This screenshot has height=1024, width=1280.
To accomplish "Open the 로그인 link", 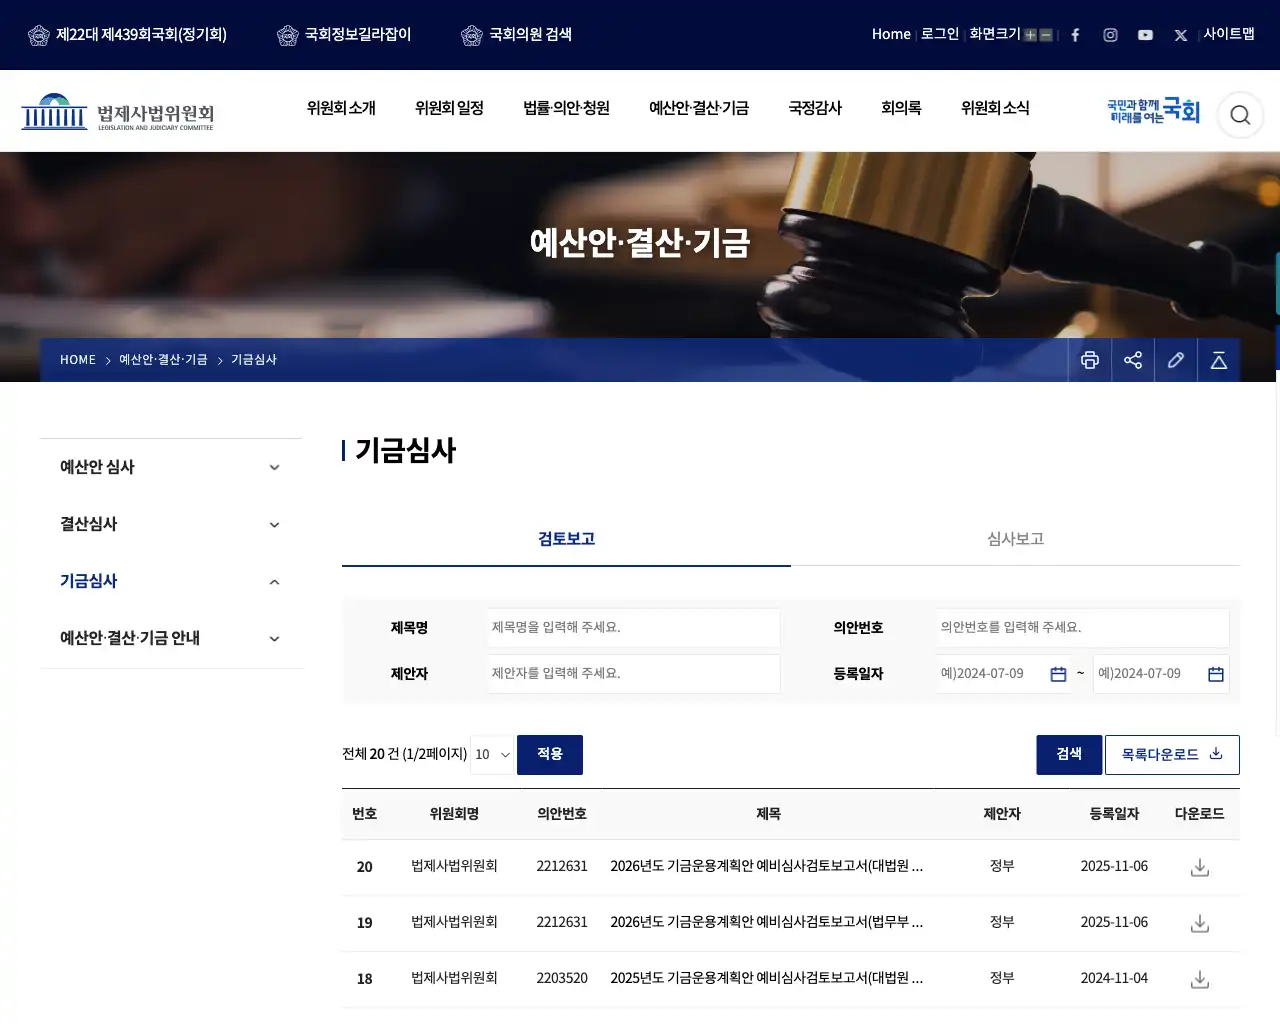I will pos(940,34).
